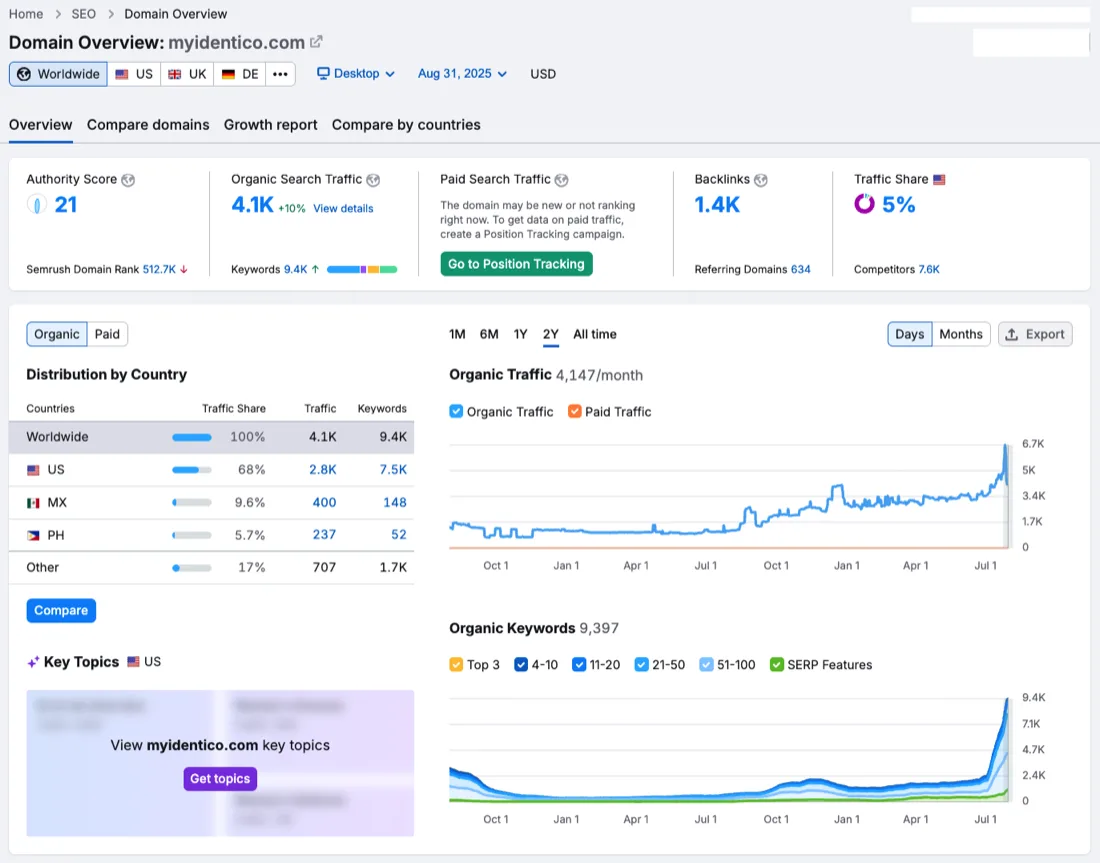Click the Desktop monitor icon
Screen dimensions: 1100x863
pyautogui.click(x=323, y=73)
